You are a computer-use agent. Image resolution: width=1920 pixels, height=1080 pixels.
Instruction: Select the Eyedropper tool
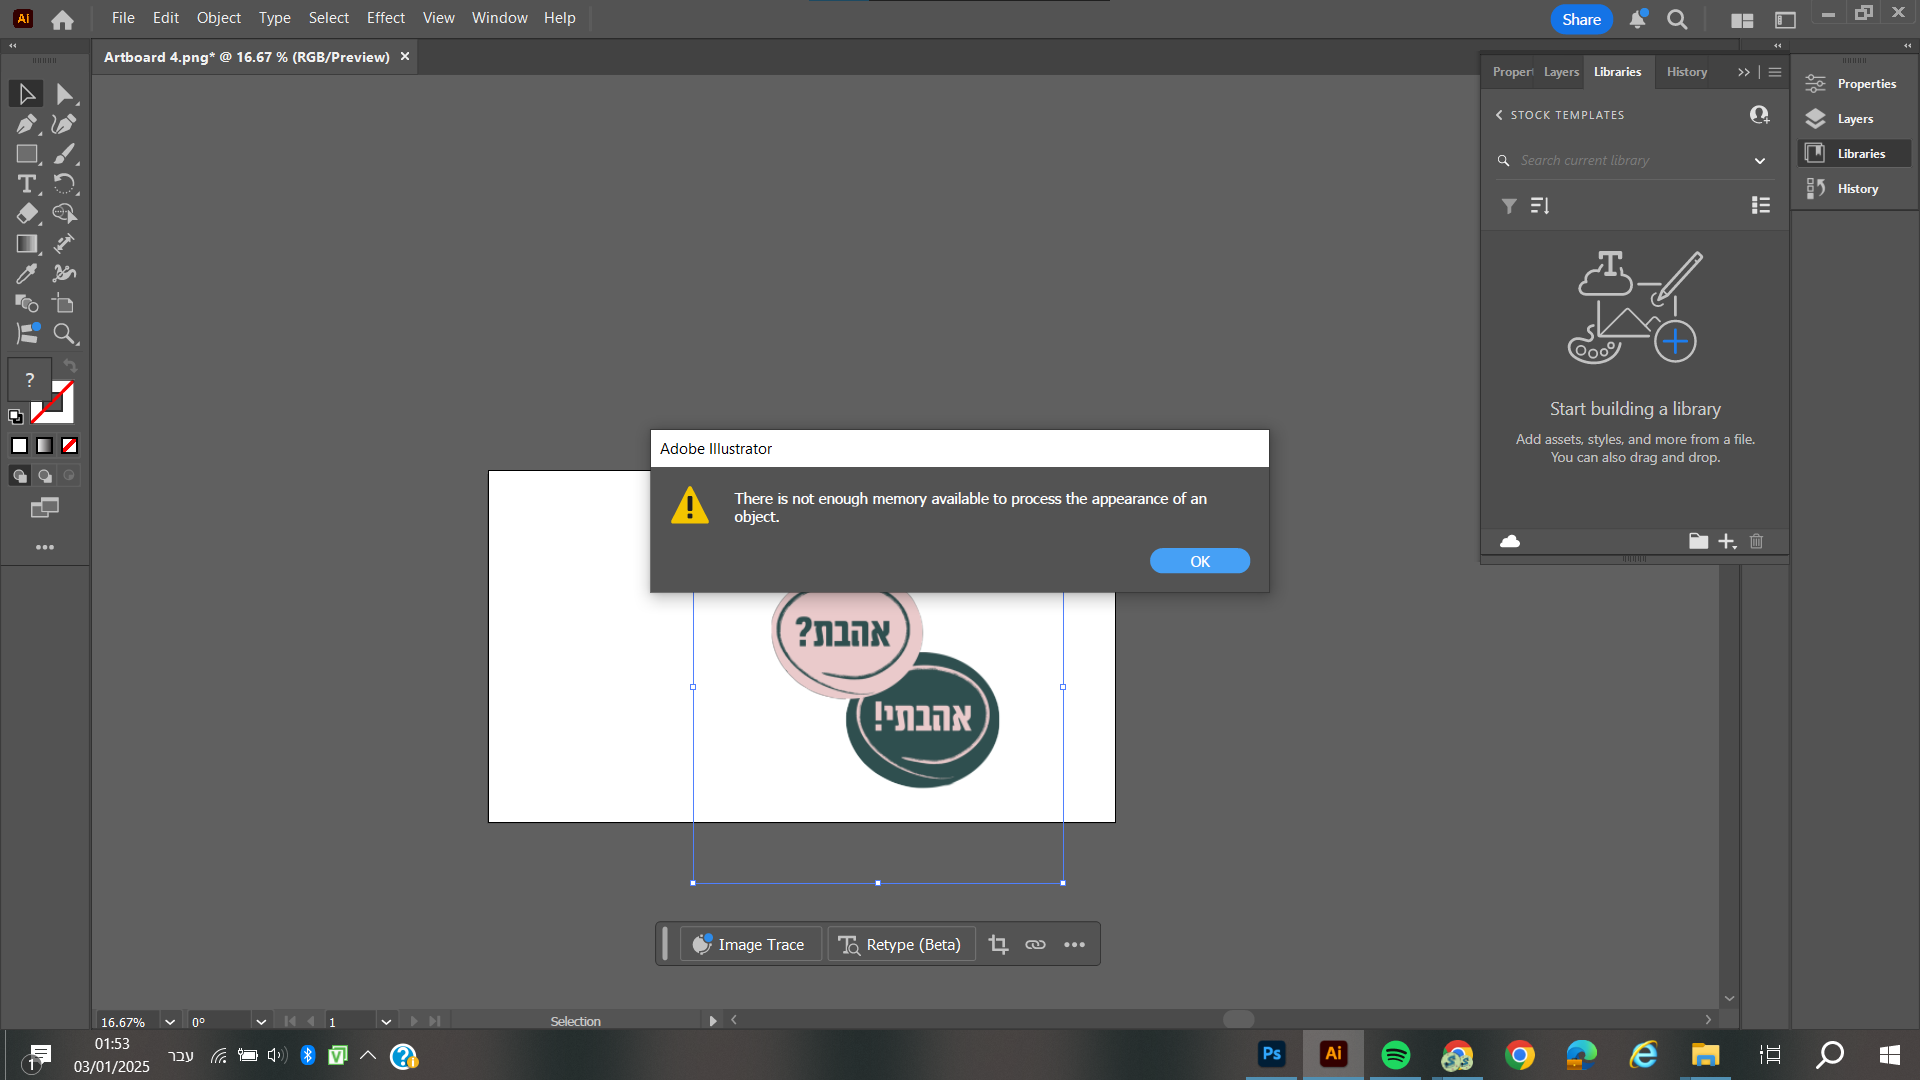[27, 274]
